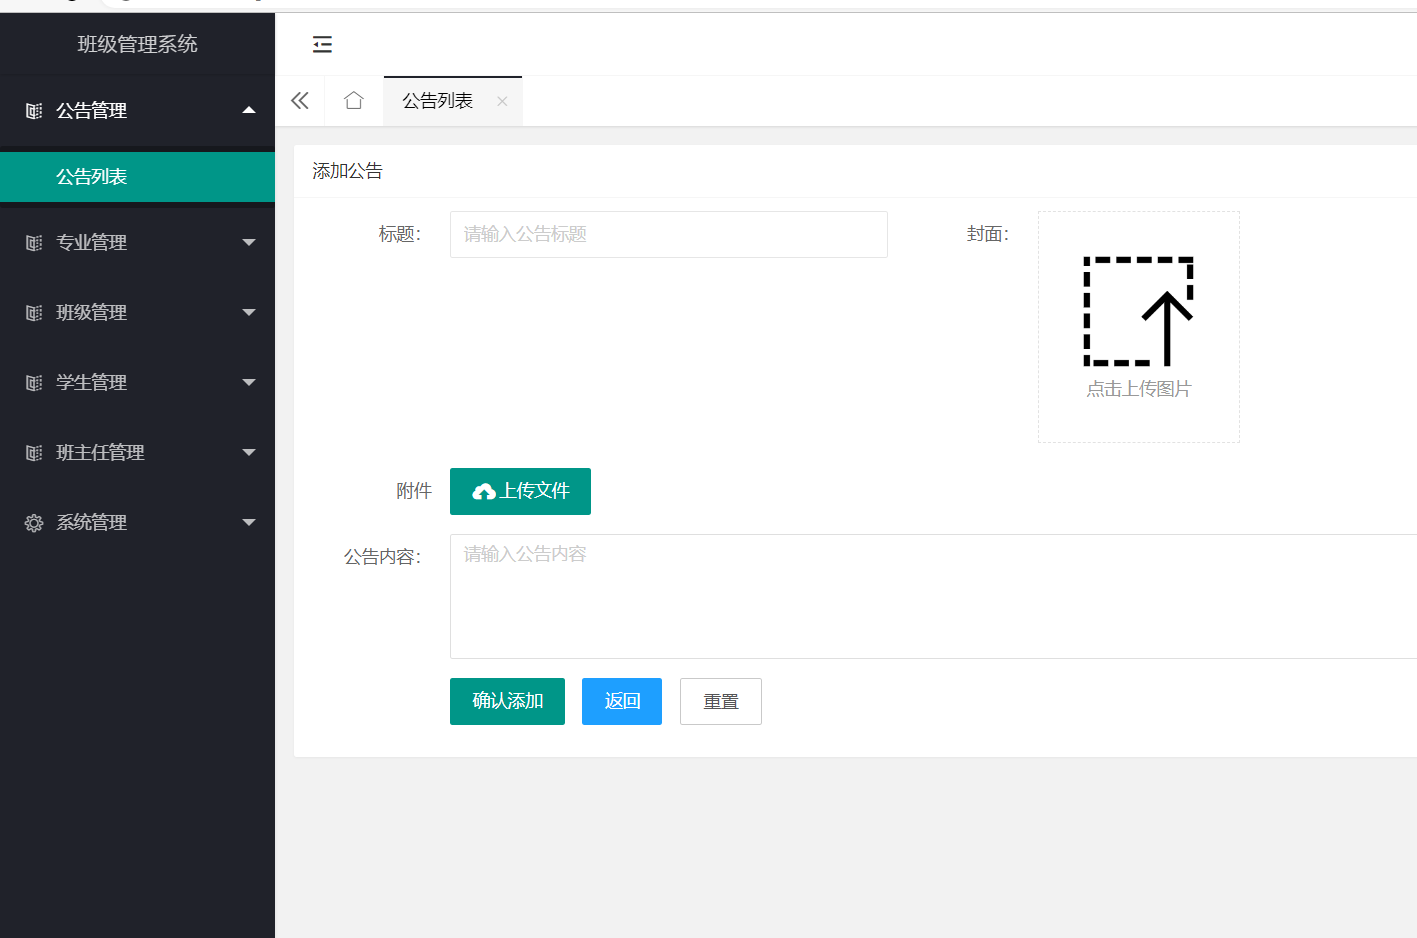This screenshot has width=1417, height=938.
Task: Click the 班主任管理 menu icon
Action: (x=34, y=453)
